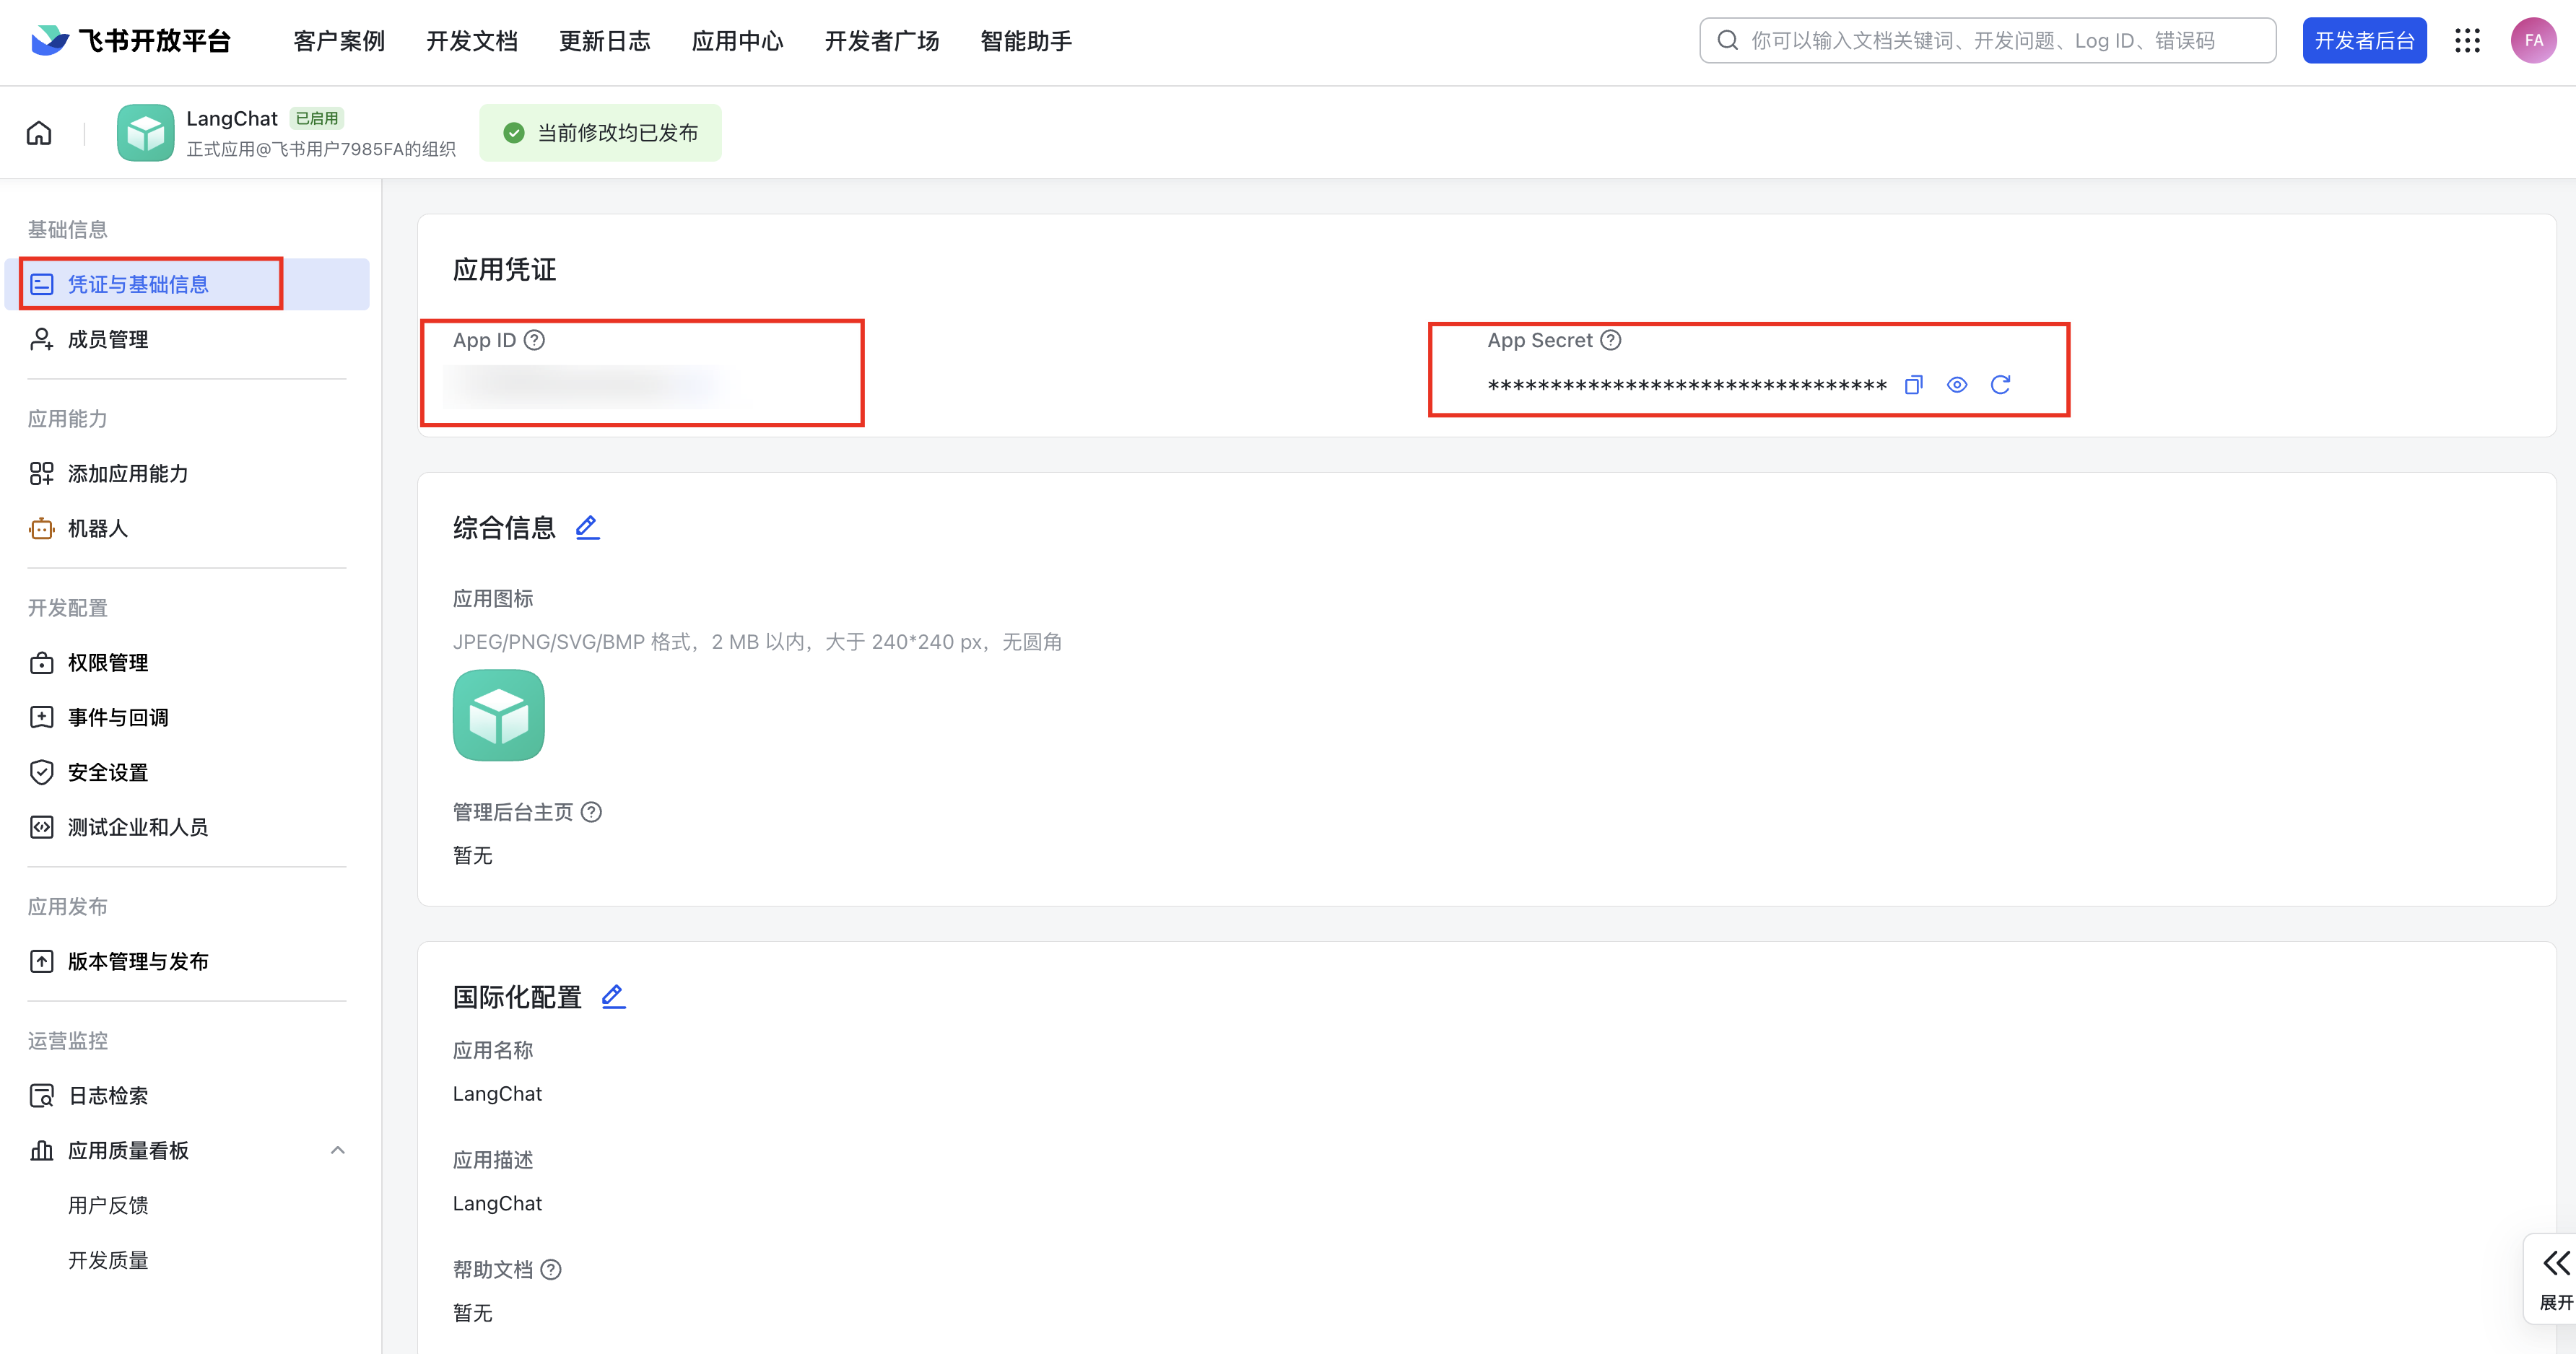Show the hidden App Secret
Image resolution: width=2576 pixels, height=1354 pixels.
tap(1957, 385)
